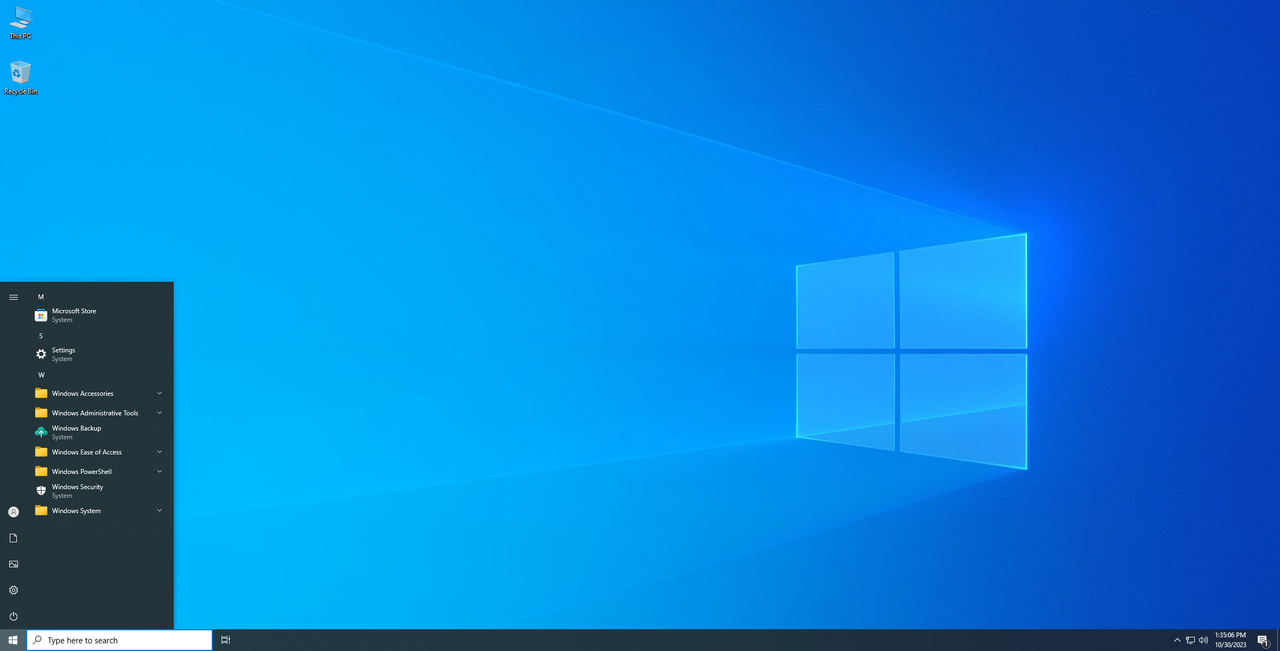Screen dimensions: 1280x651
Task: Open Microsoft Store from the Start list
Action: [x=100, y=315]
